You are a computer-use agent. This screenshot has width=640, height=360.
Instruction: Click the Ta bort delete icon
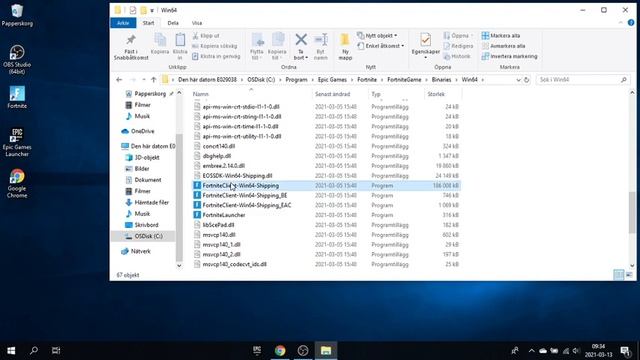[x=301, y=40]
